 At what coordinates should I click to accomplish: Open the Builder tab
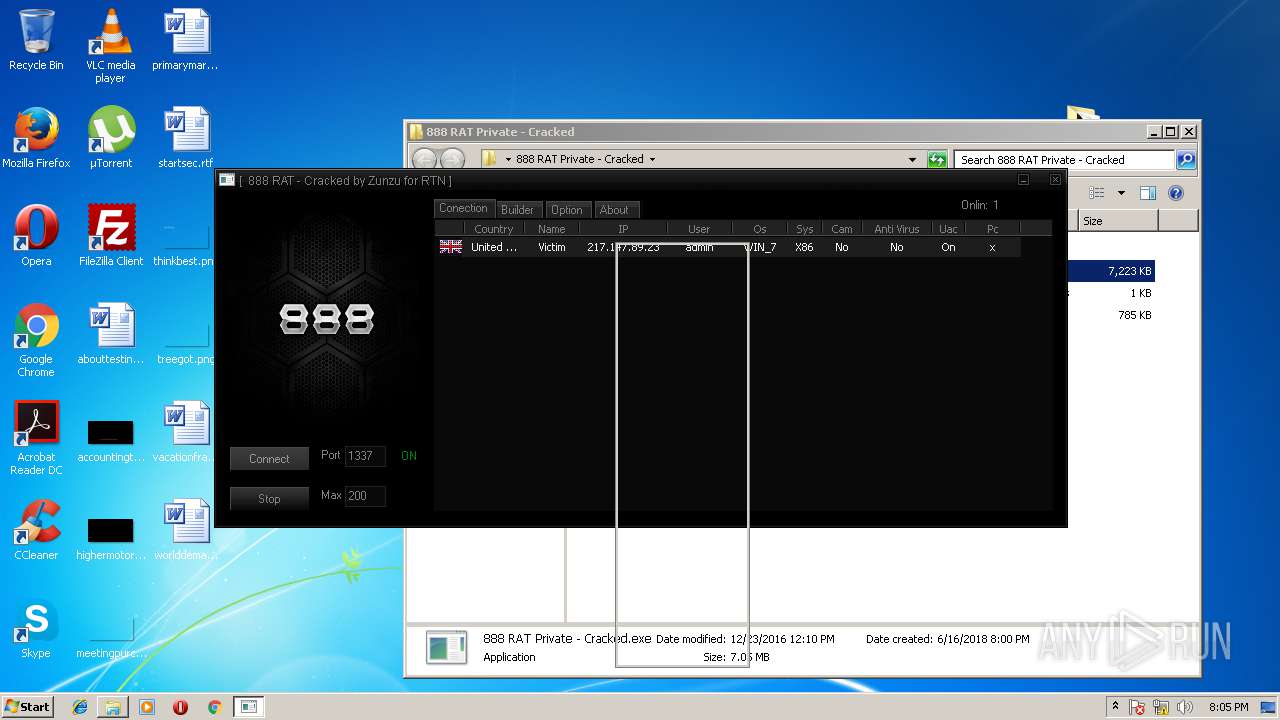(x=517, y=210)
